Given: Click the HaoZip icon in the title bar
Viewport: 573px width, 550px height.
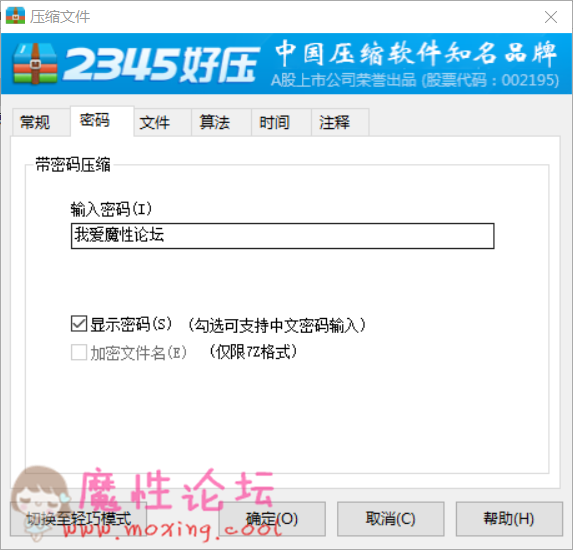Looking at the screenshot, I should pyautogui.click(x=15, y=16).
